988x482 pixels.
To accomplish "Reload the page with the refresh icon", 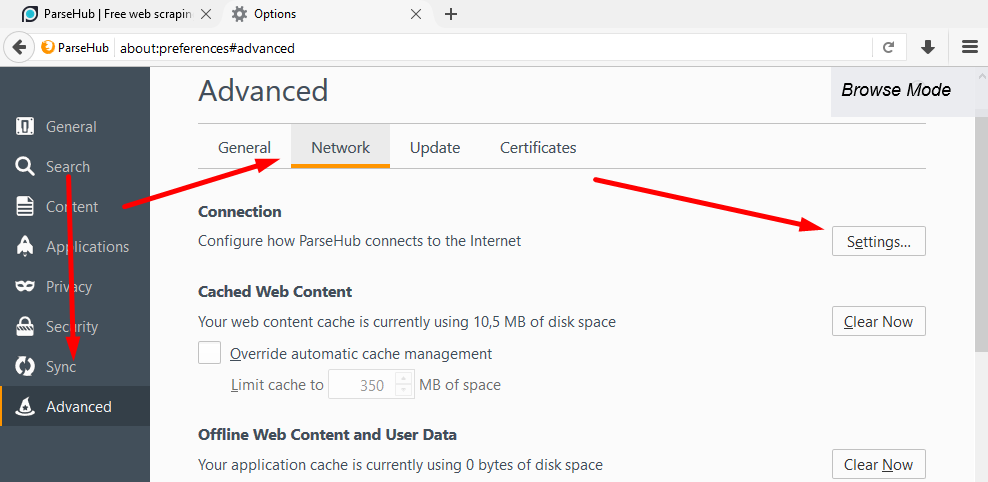I will (889, 47).
